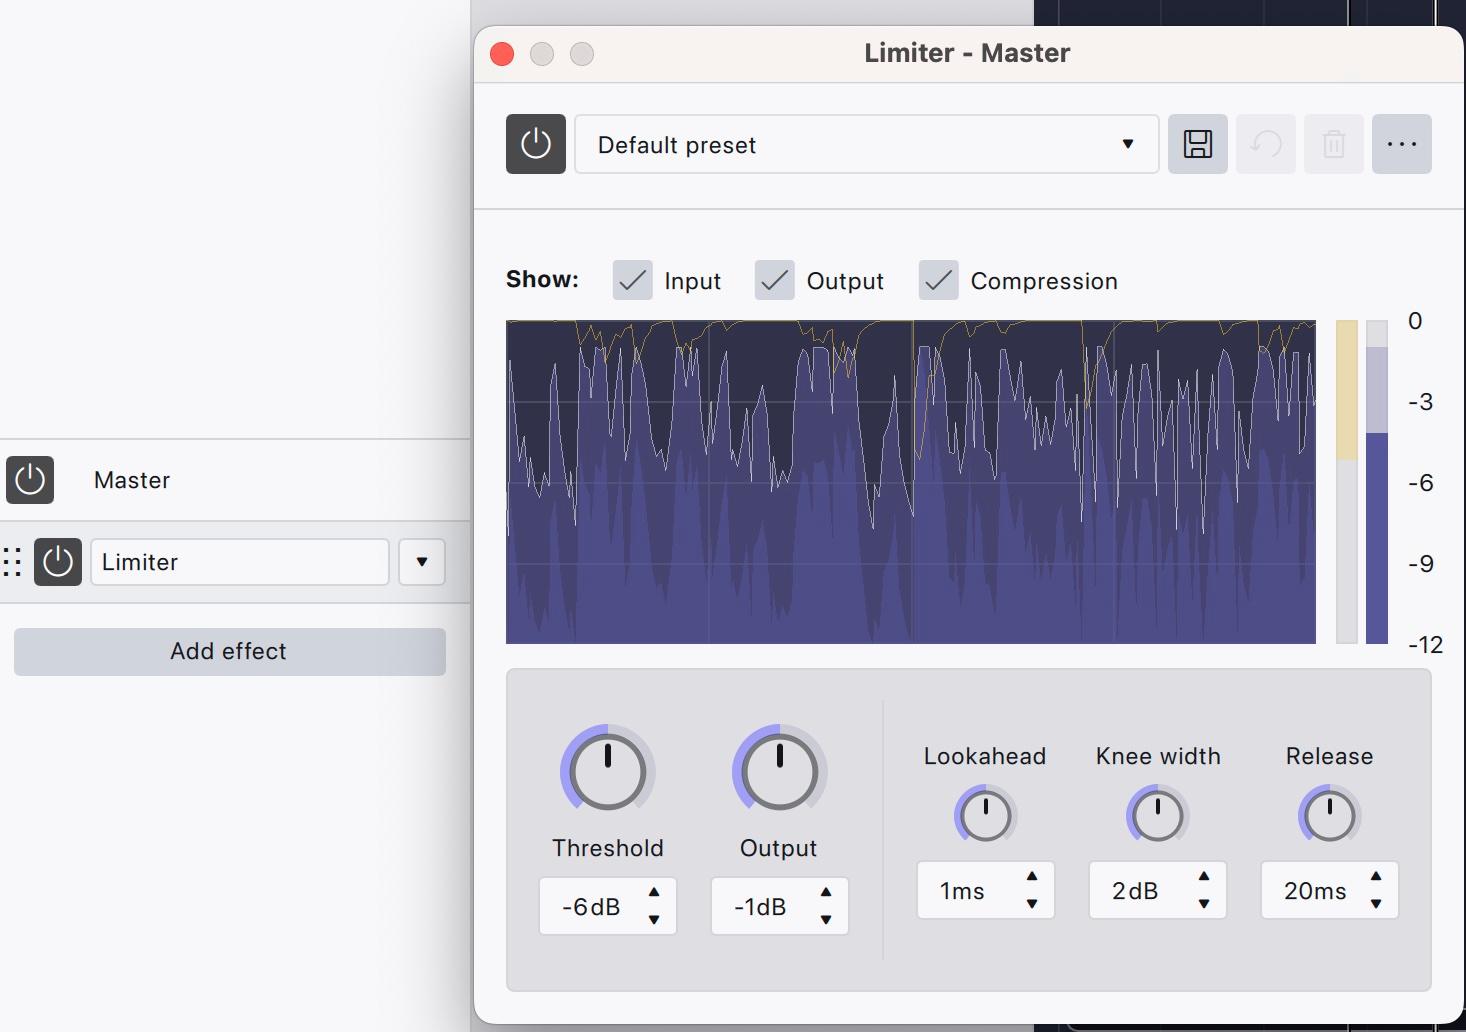Click the waveform compression graph
1466x1032 pixels.
(x=911, y=482)
